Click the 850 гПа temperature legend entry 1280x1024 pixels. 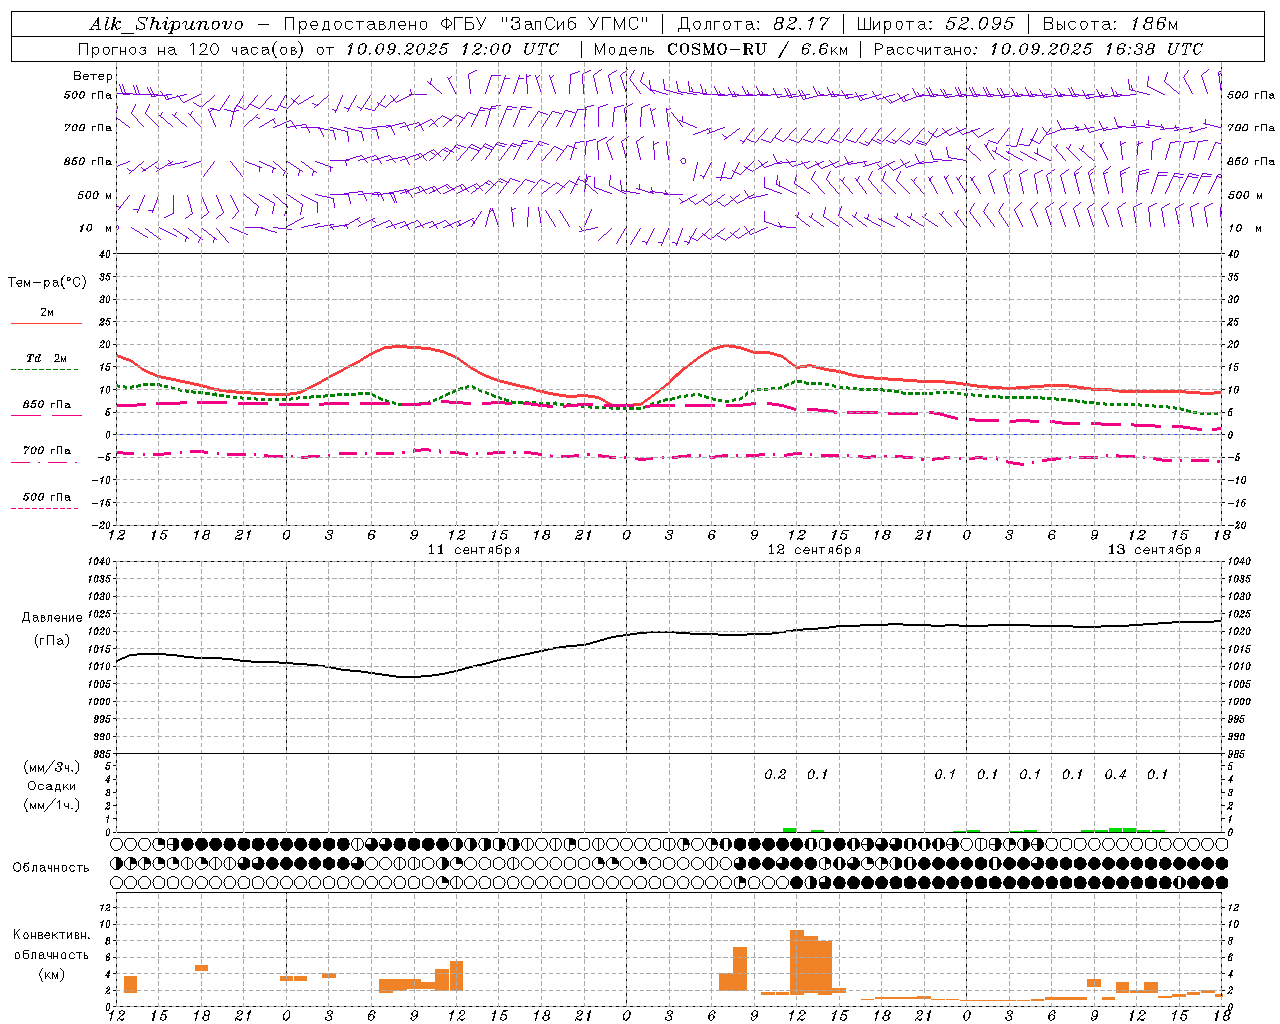click(x=47, y=405)
